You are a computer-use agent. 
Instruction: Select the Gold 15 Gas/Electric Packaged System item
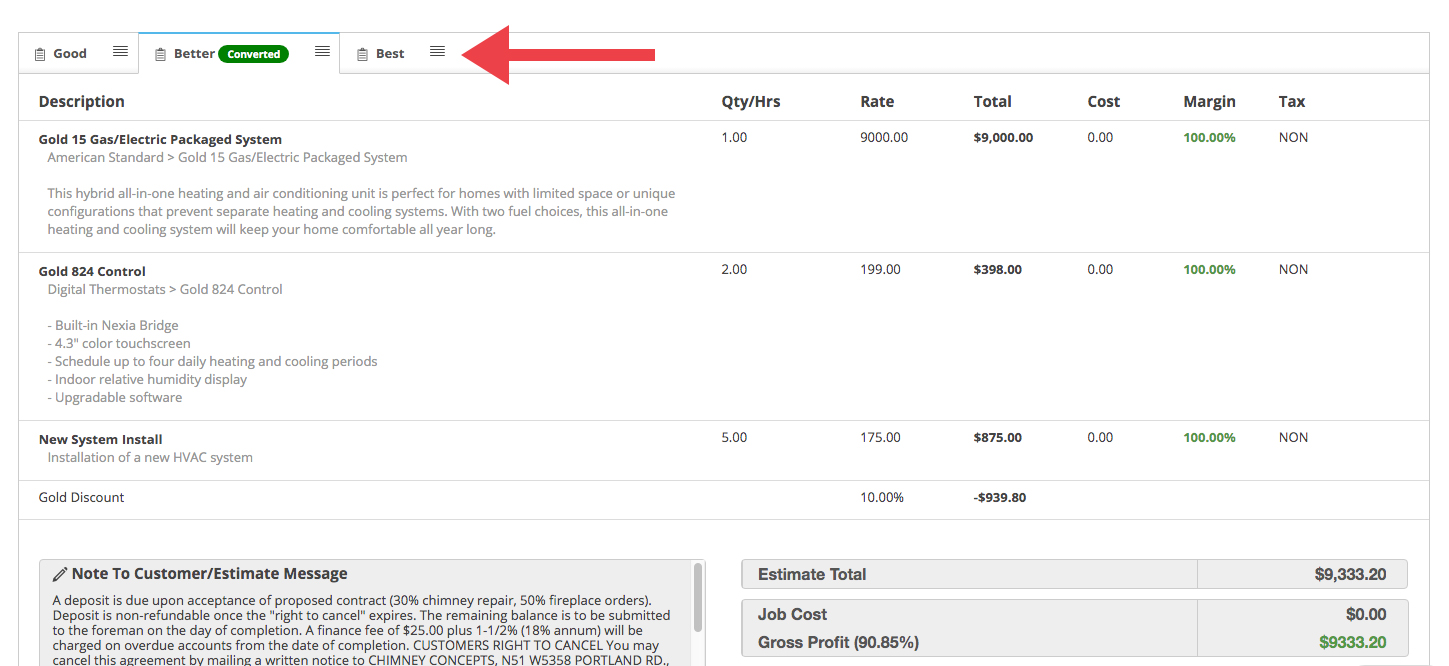coord(160,139)
